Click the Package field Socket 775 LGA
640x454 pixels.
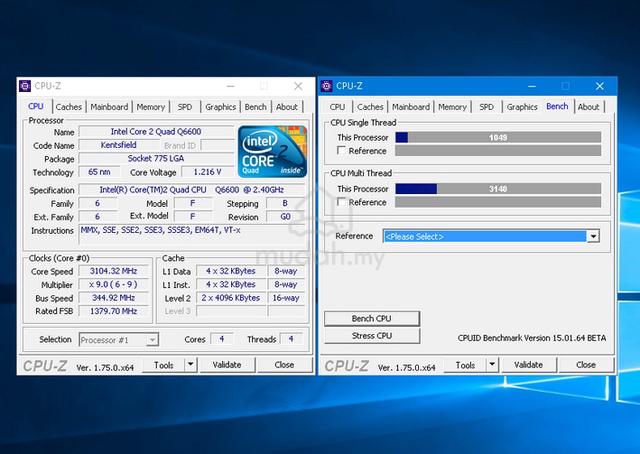(x=156, y=158)
